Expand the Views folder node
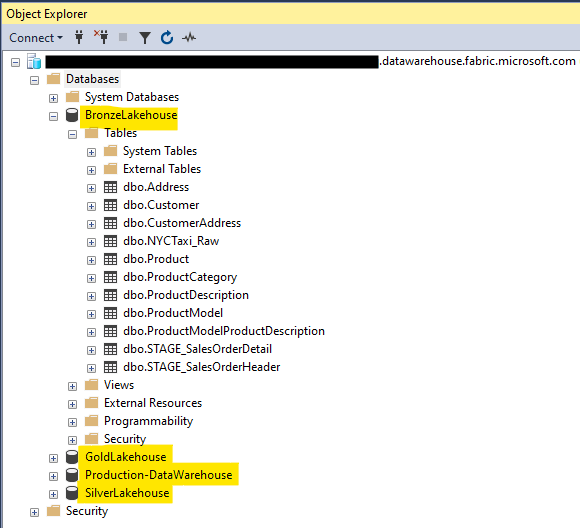The width and height of the screenshot is (580, 528). (72, 386)
